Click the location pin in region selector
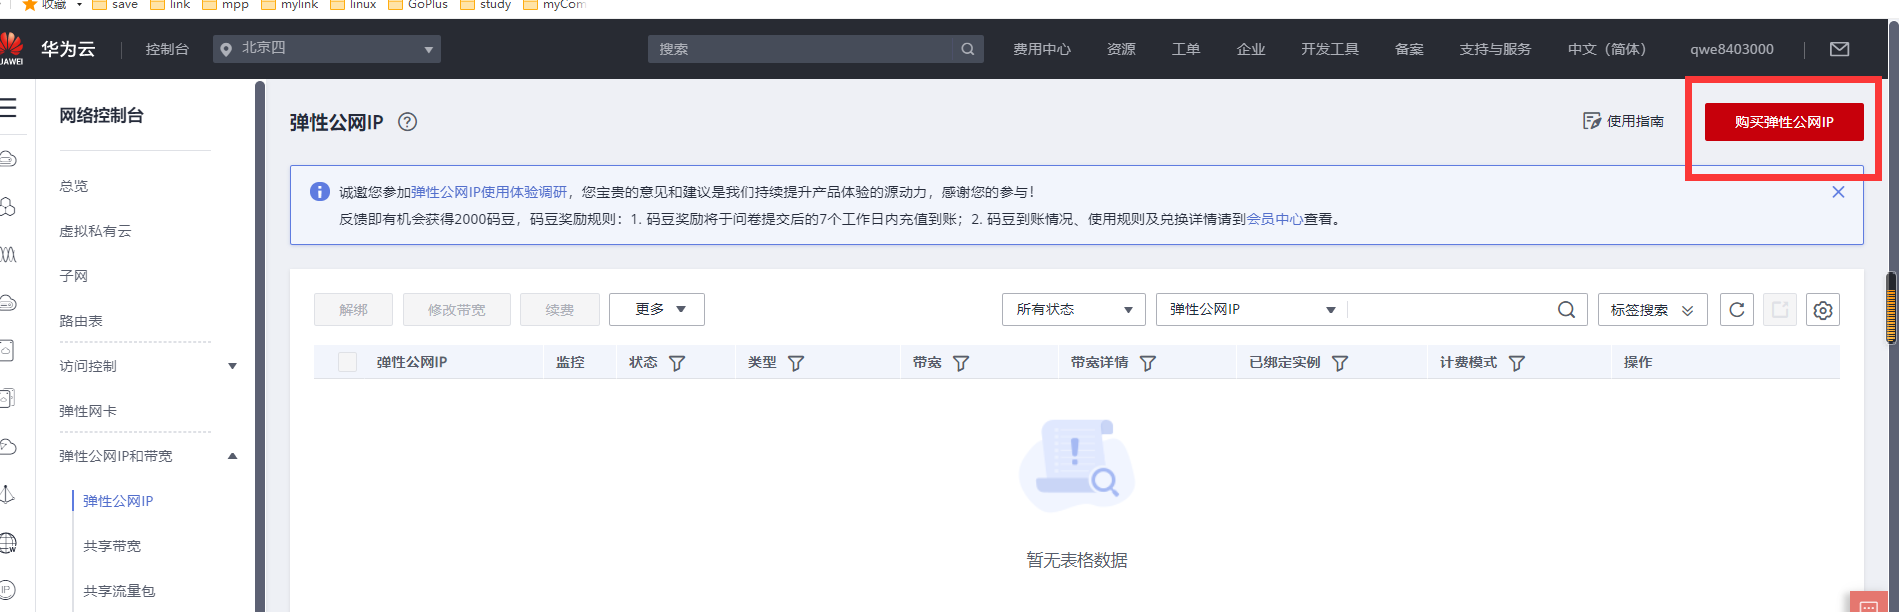Viewport: 1899px width, 612px height. [226, 49]
